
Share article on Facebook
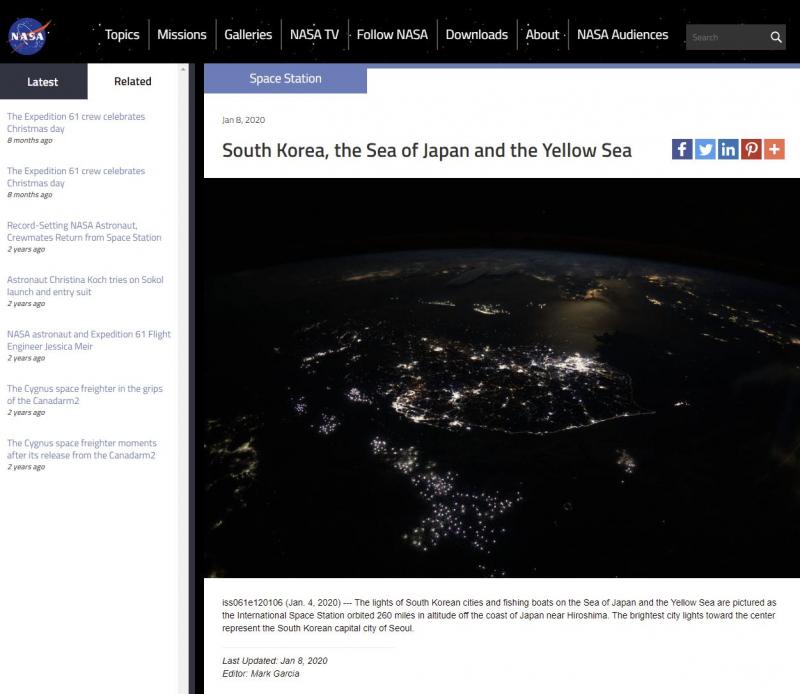click(682, 150)
